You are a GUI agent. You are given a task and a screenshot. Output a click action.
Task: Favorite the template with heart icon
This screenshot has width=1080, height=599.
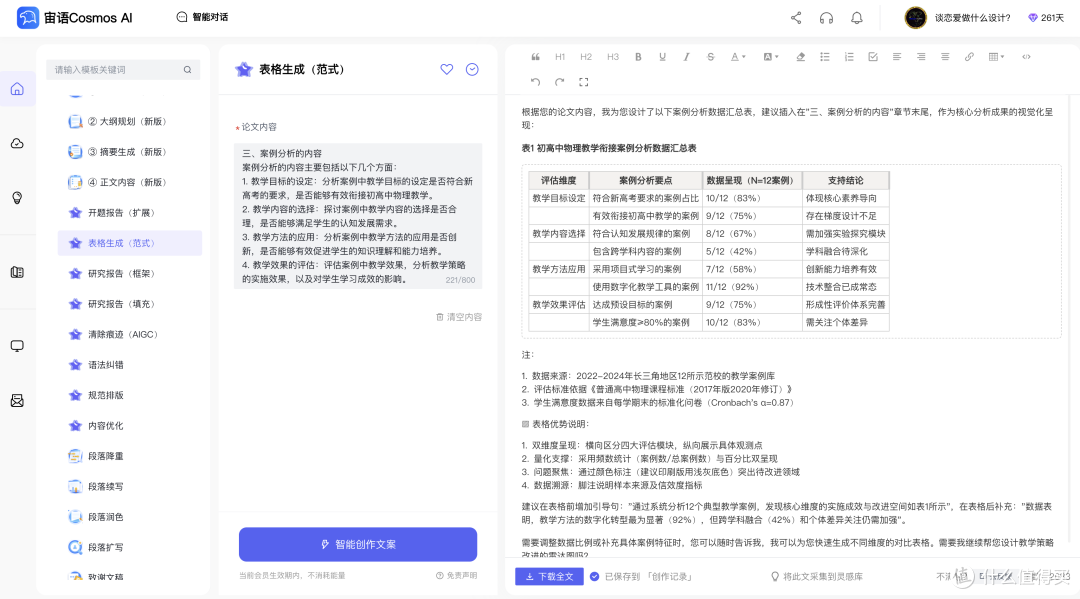tap(447, 69)
